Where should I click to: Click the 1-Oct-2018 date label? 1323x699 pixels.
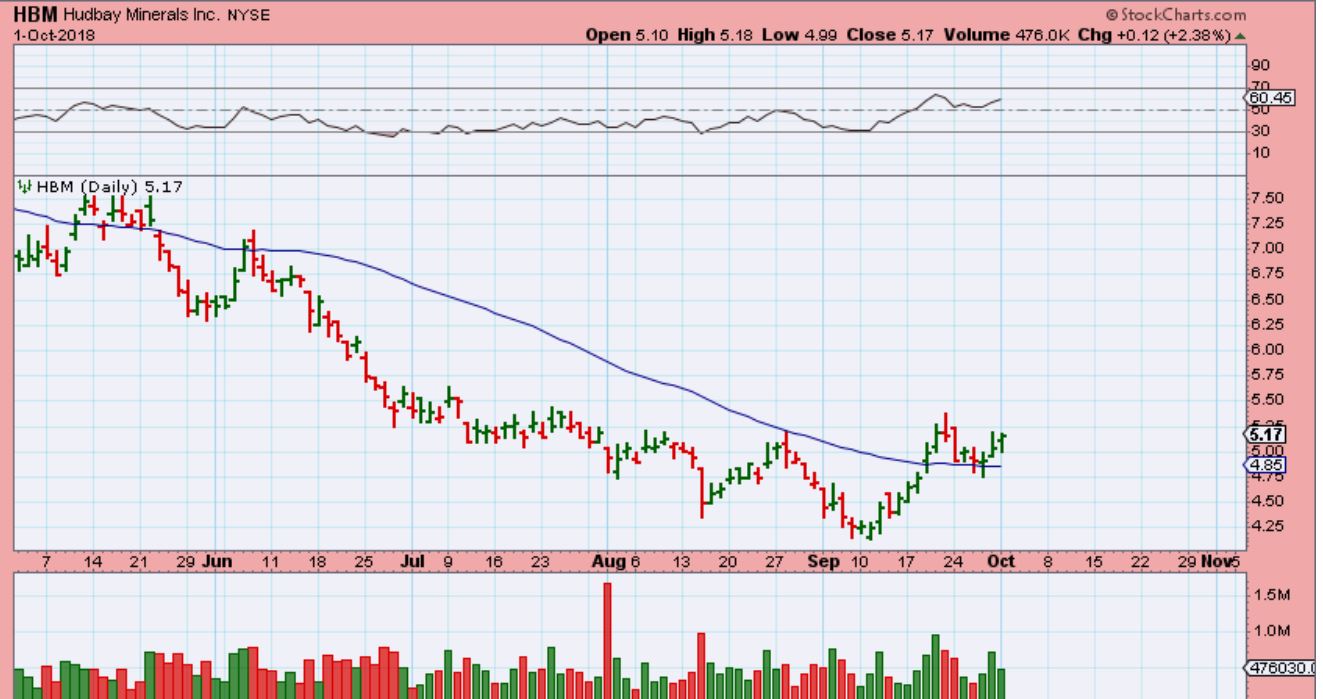[52, 35]
